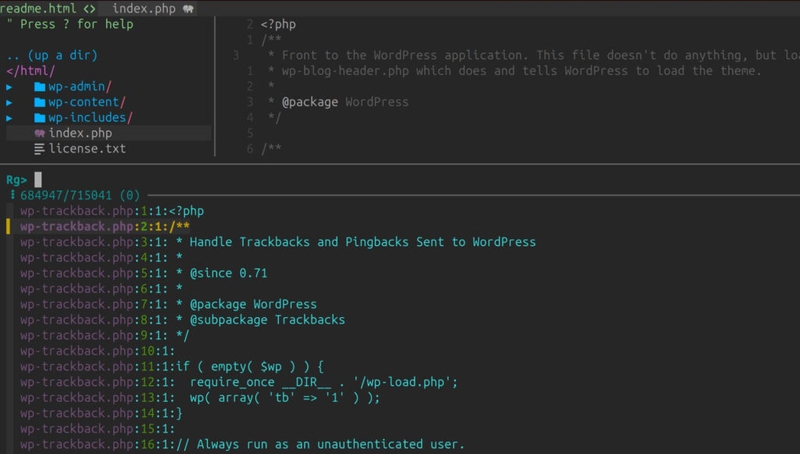Select result "wp( array( 'tb' => '1' ) )" line
This screenshot has width=800, height=454.
coord(201,398)
